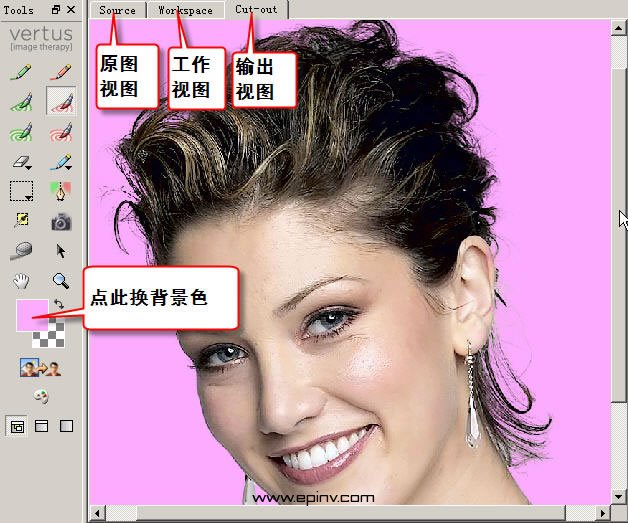628x523 pixels.
Task: Choose the green fill marker tool
Action: point(22,102)
